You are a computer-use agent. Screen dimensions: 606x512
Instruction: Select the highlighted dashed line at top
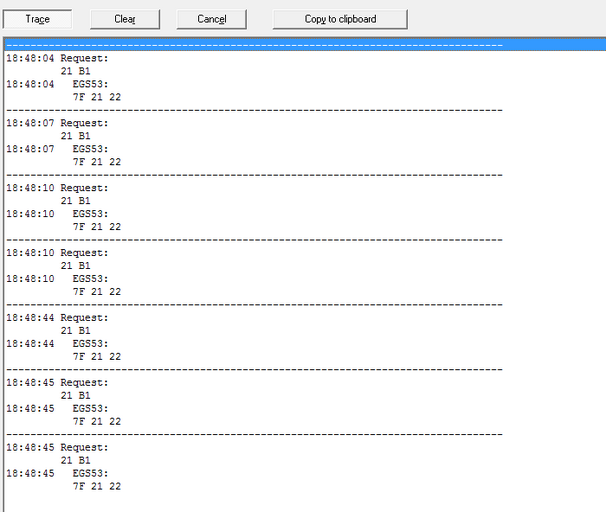305,45
